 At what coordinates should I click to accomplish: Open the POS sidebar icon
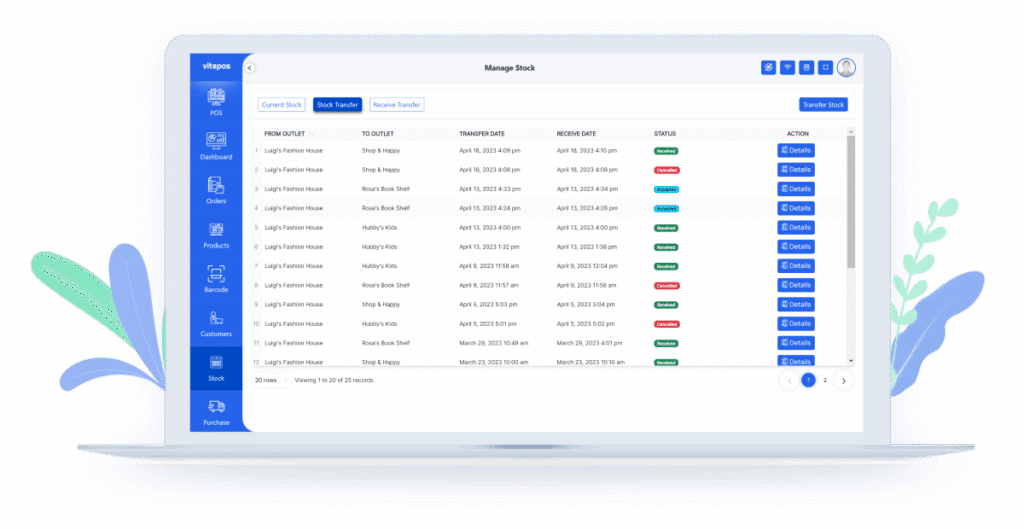coord(216,103)
